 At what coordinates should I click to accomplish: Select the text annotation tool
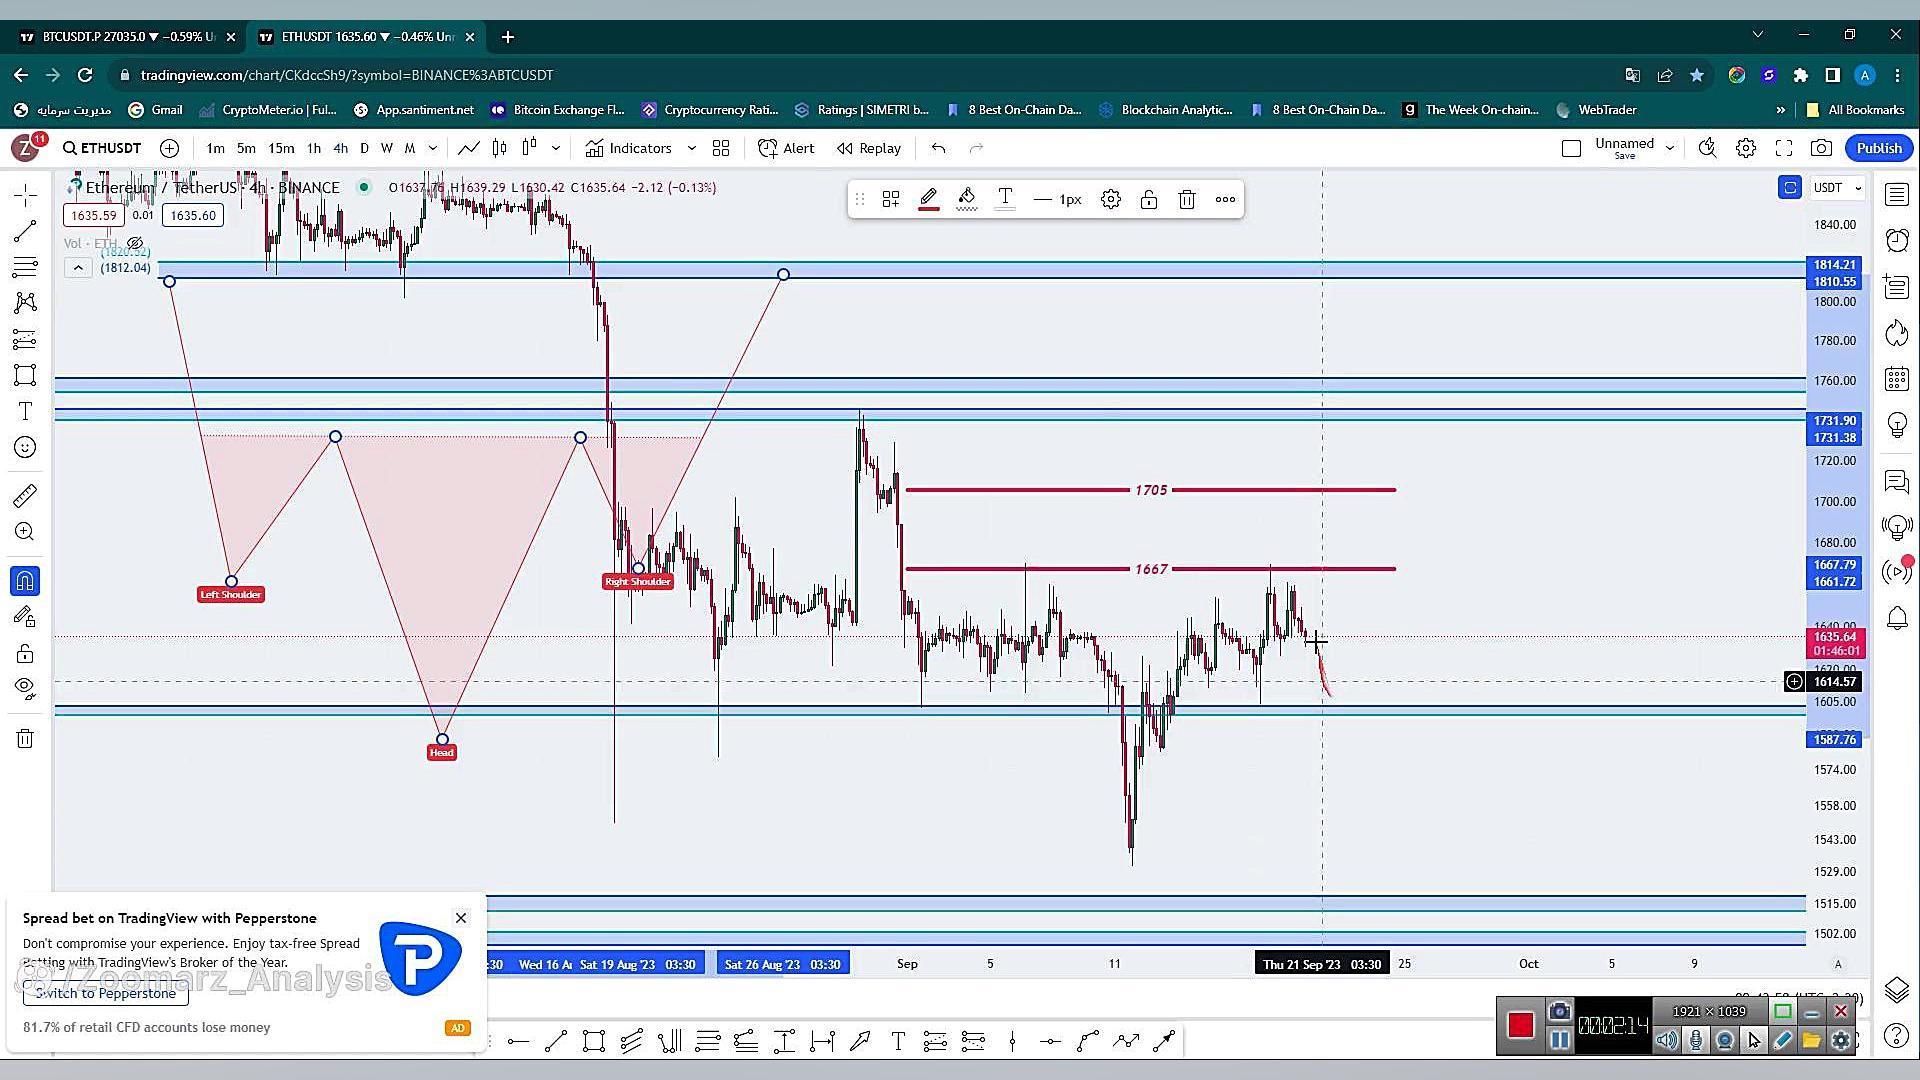tap(25, 411)
